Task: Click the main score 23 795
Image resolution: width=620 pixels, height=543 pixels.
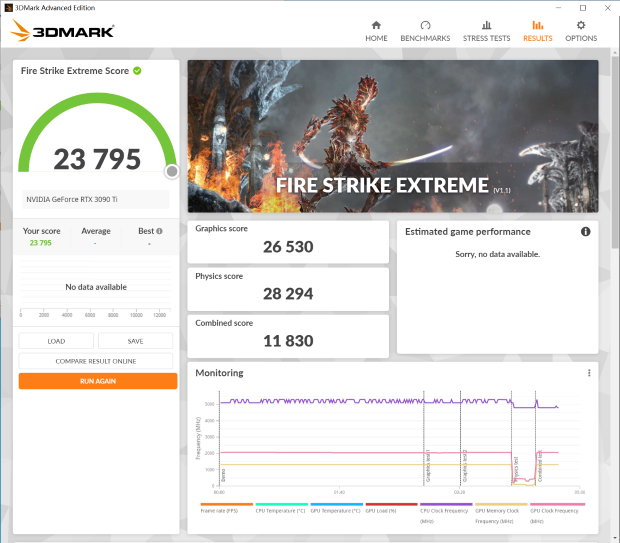Action: 97,159
